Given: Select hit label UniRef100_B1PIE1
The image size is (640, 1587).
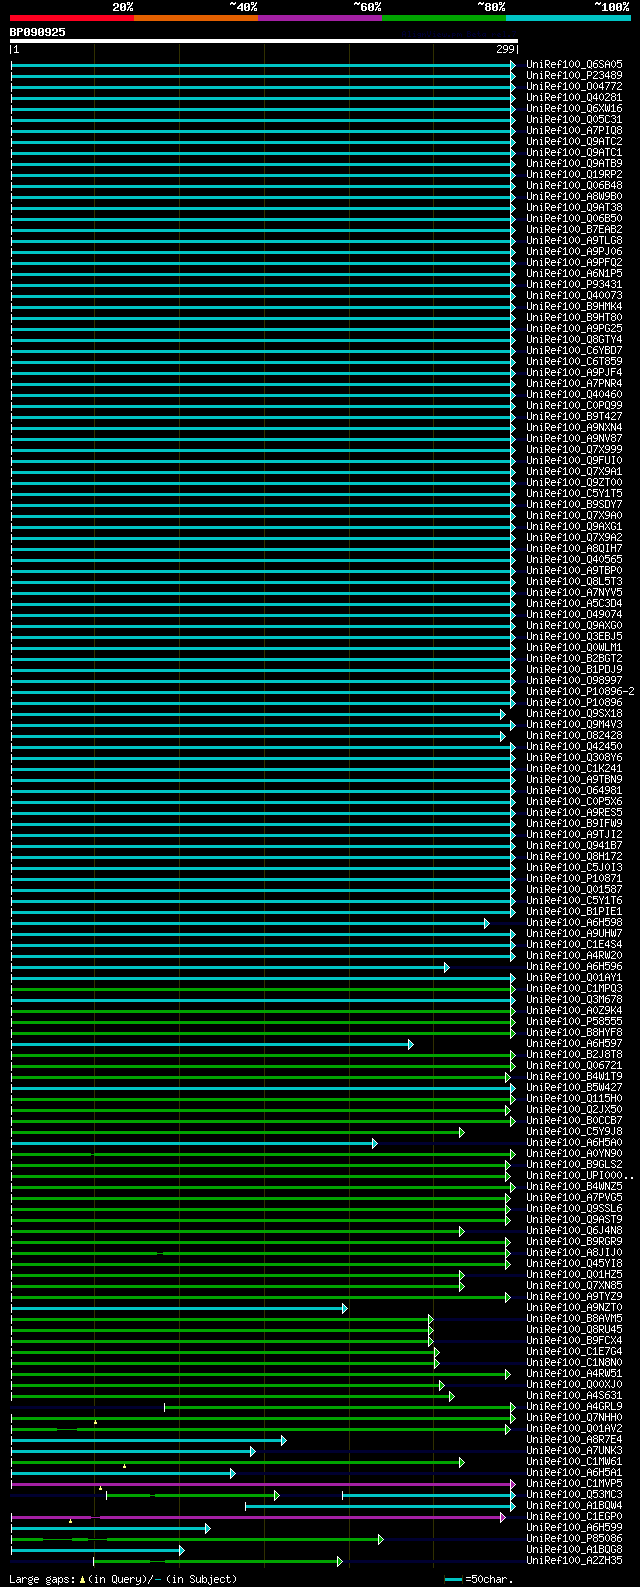Looking at the screenshot, I should pyautogui.click(x=574, y=911).
